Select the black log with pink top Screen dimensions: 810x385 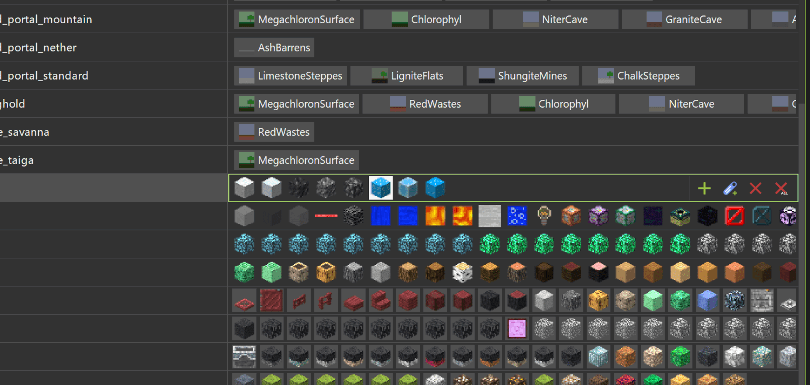pyautogui.click(x=598, y=272)
